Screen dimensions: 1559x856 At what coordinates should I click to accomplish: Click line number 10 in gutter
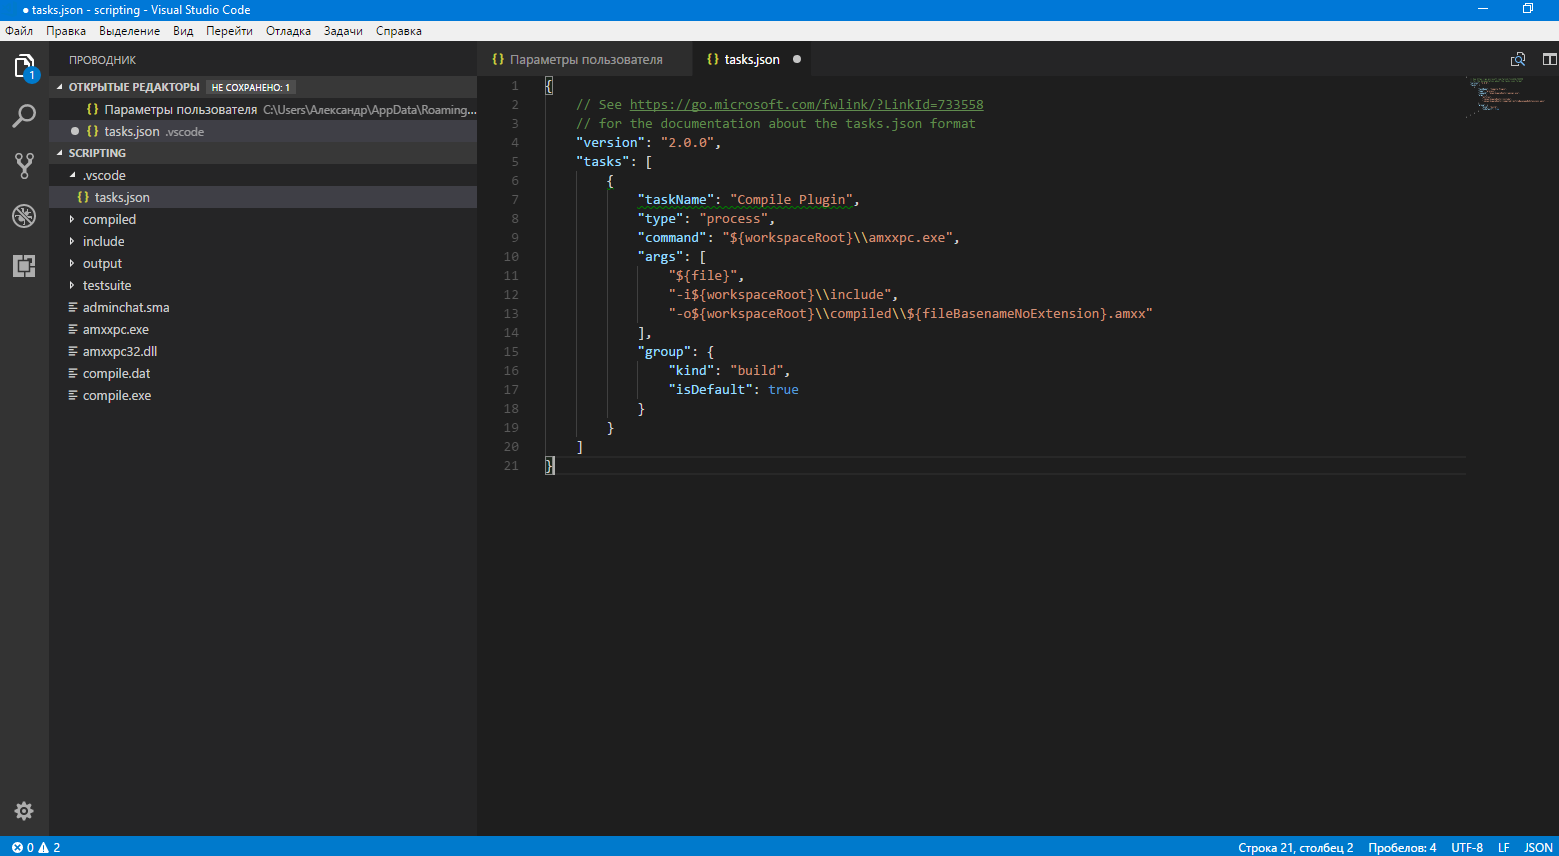pos(511,256)
